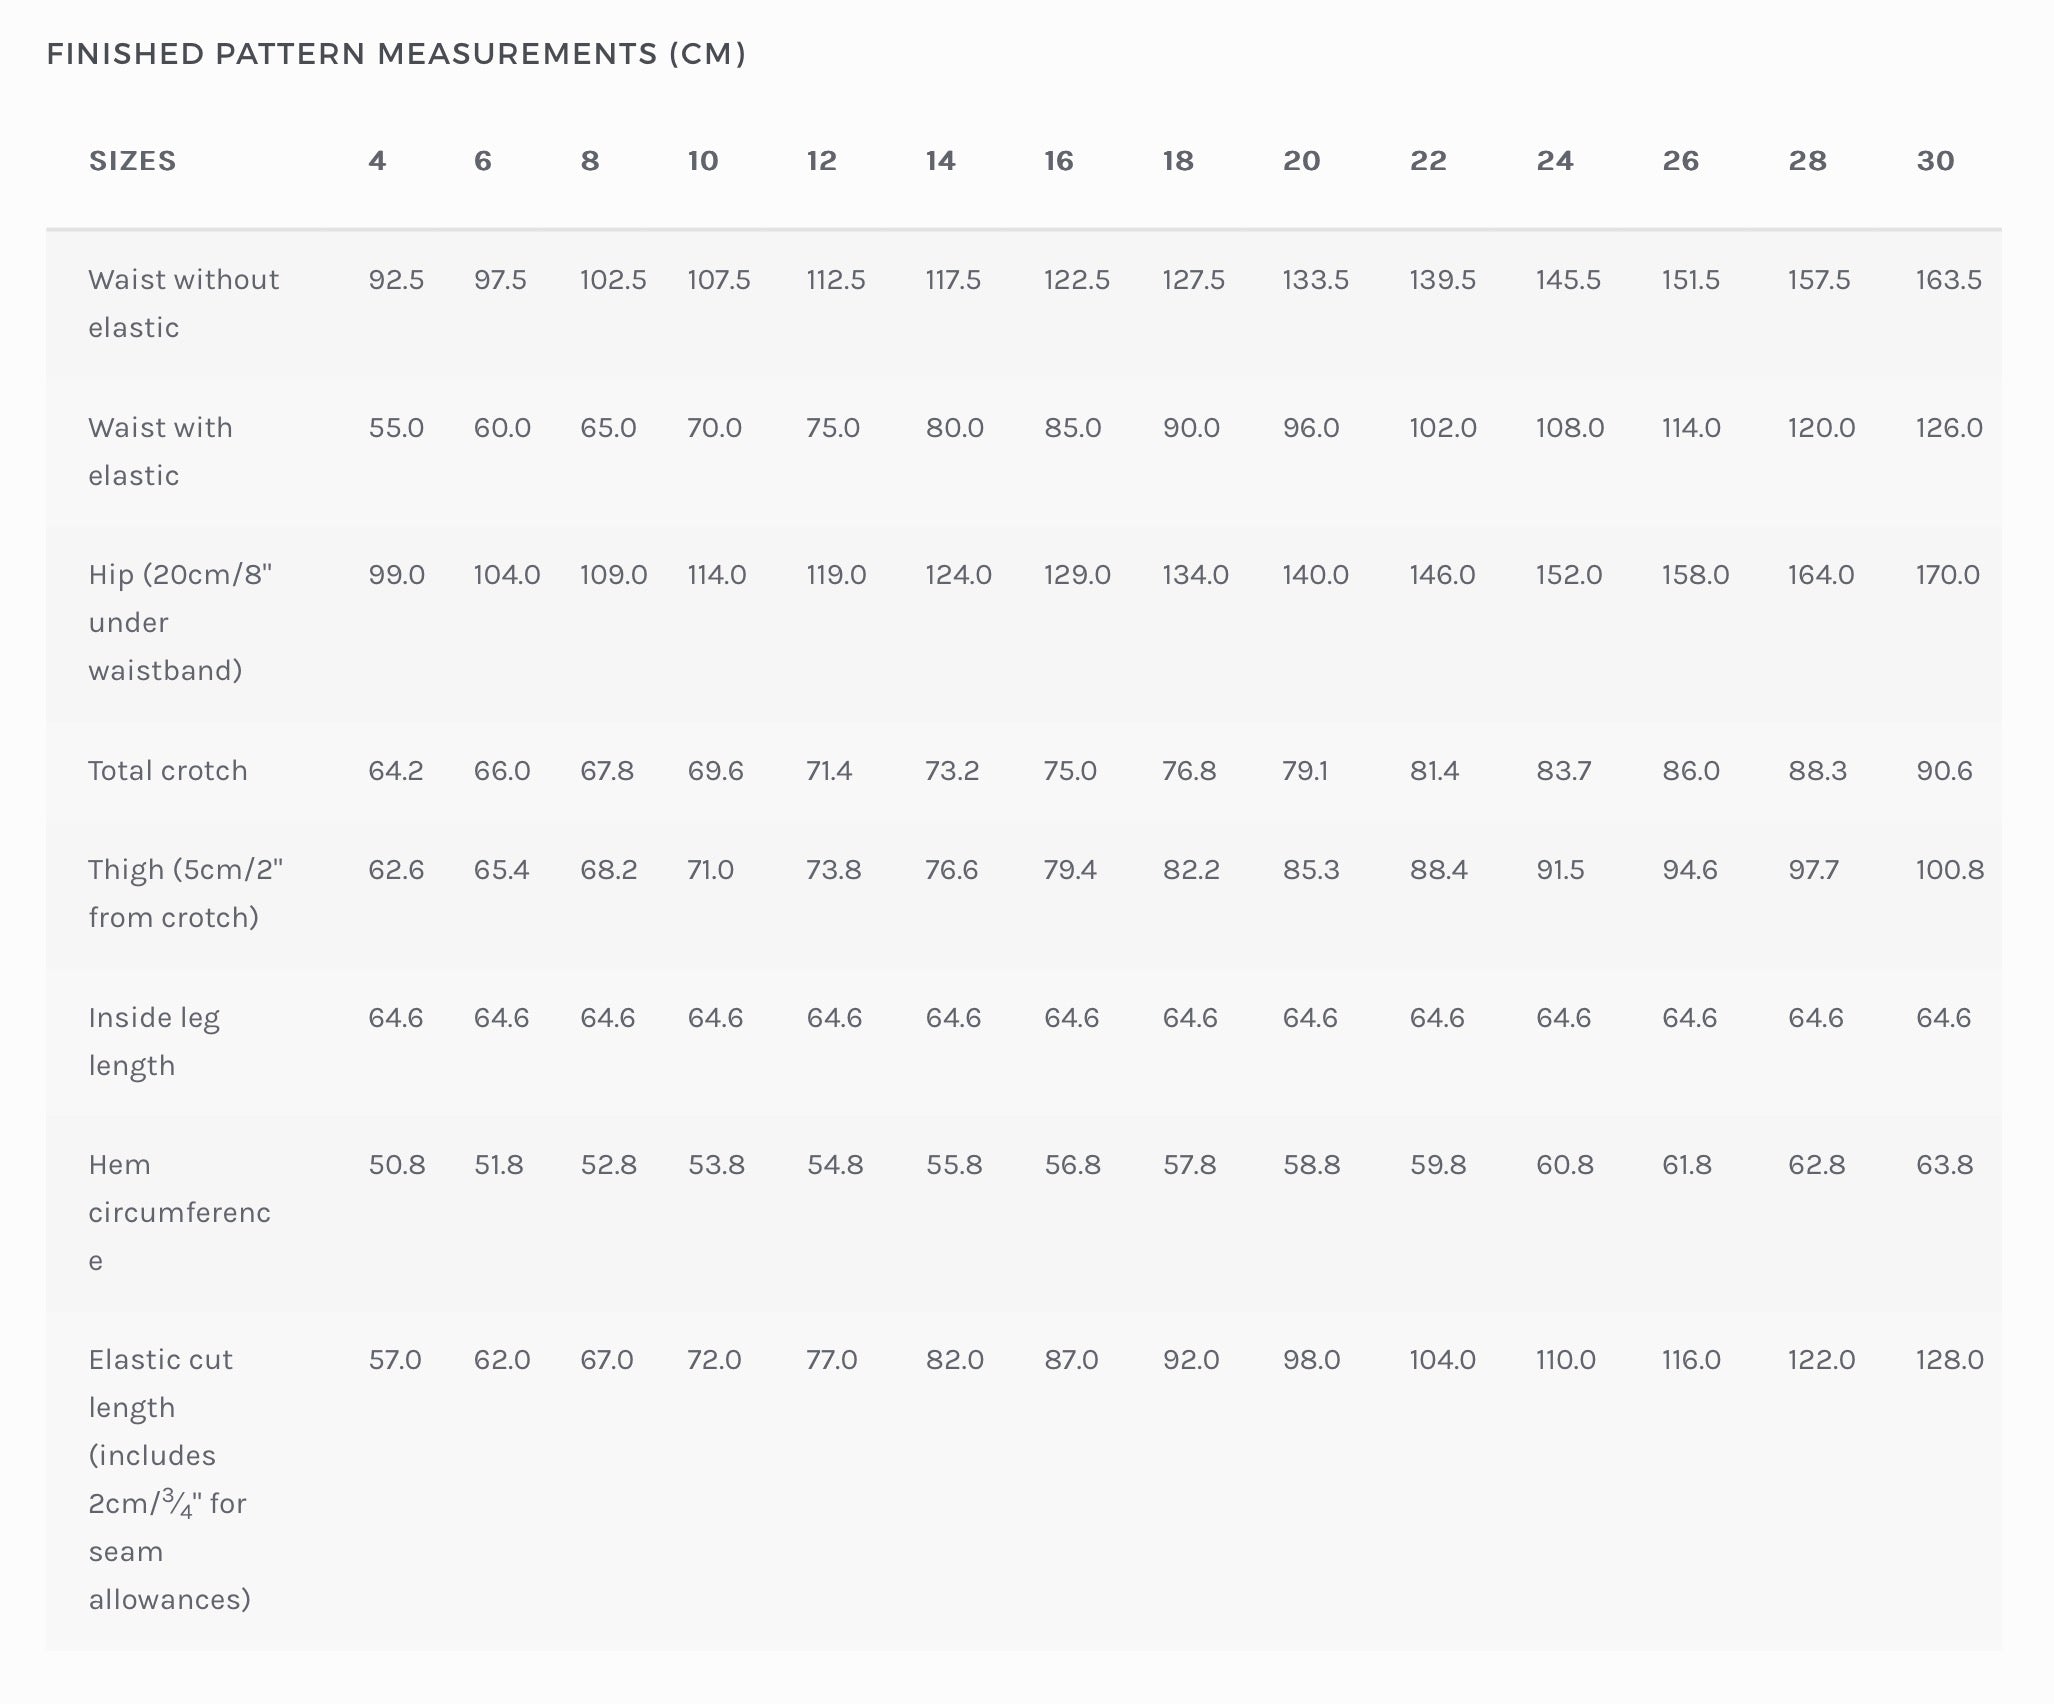
Task: Select the Hip under waistband row label
Action: 180,622
